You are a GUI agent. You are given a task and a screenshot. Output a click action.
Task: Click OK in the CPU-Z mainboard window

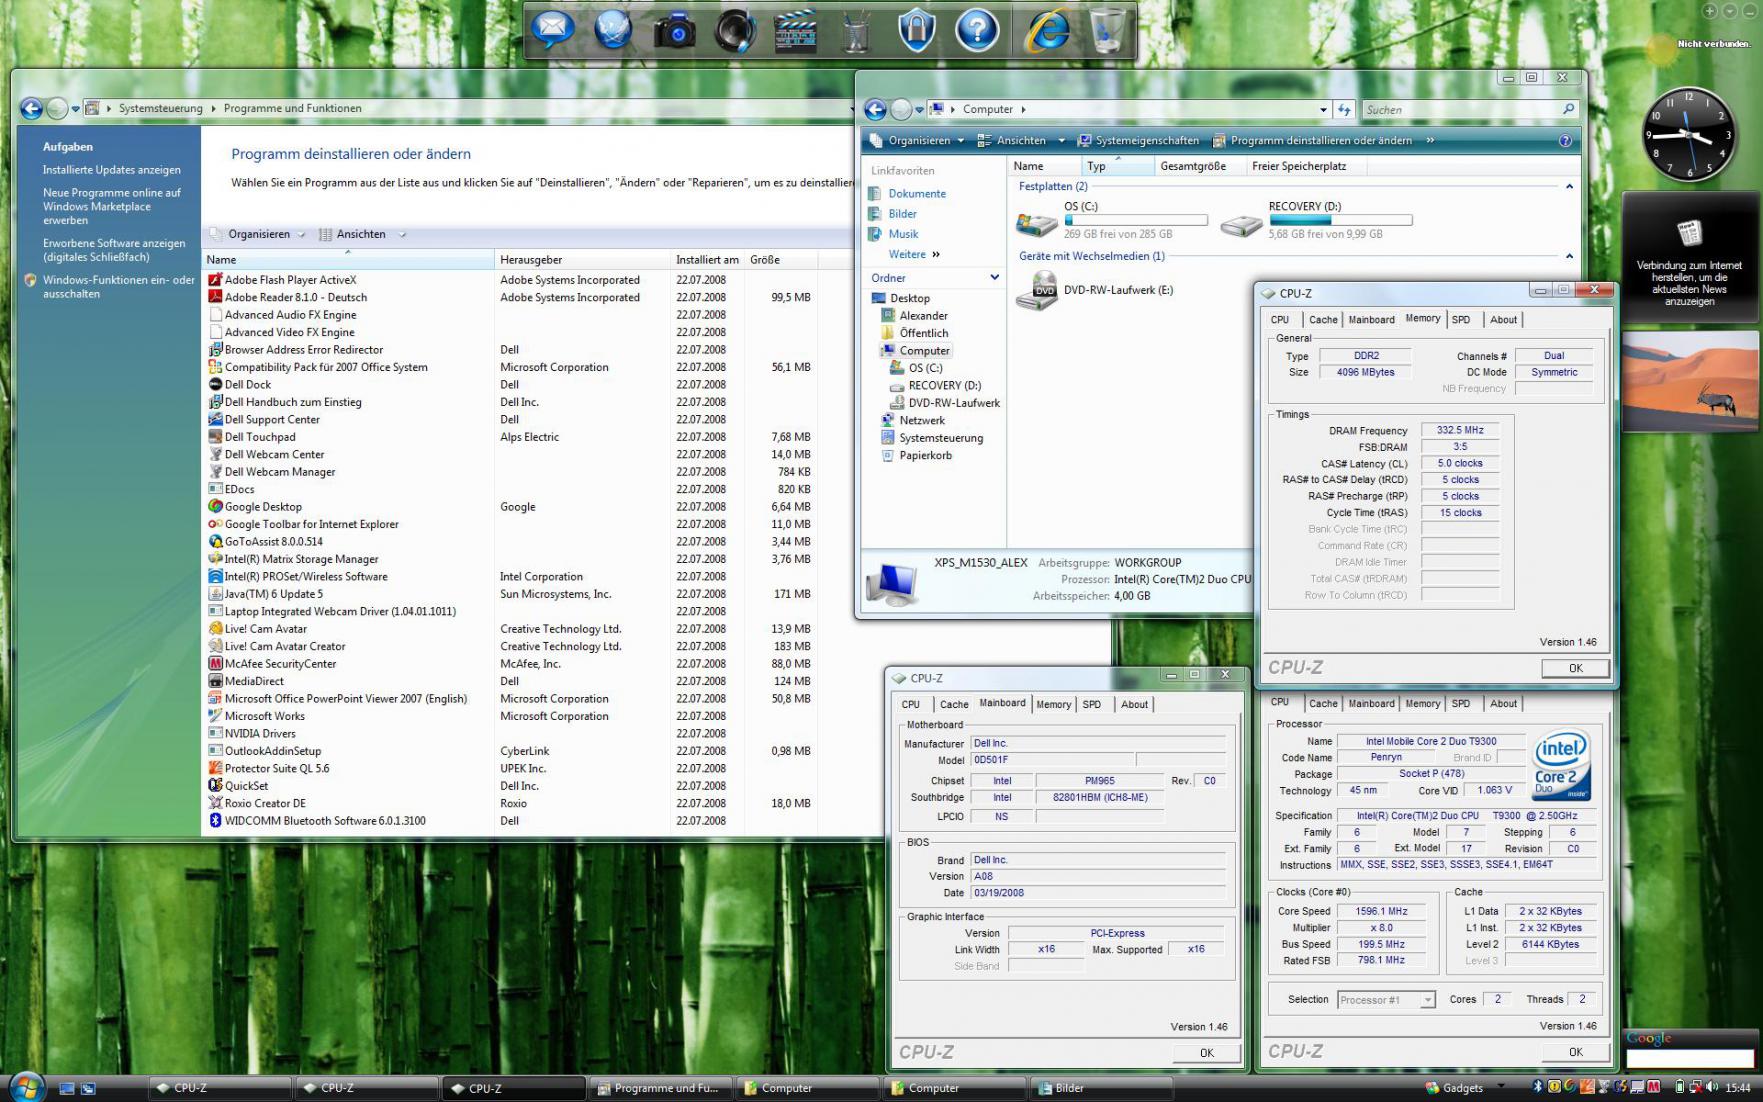pos(1206,1053)
